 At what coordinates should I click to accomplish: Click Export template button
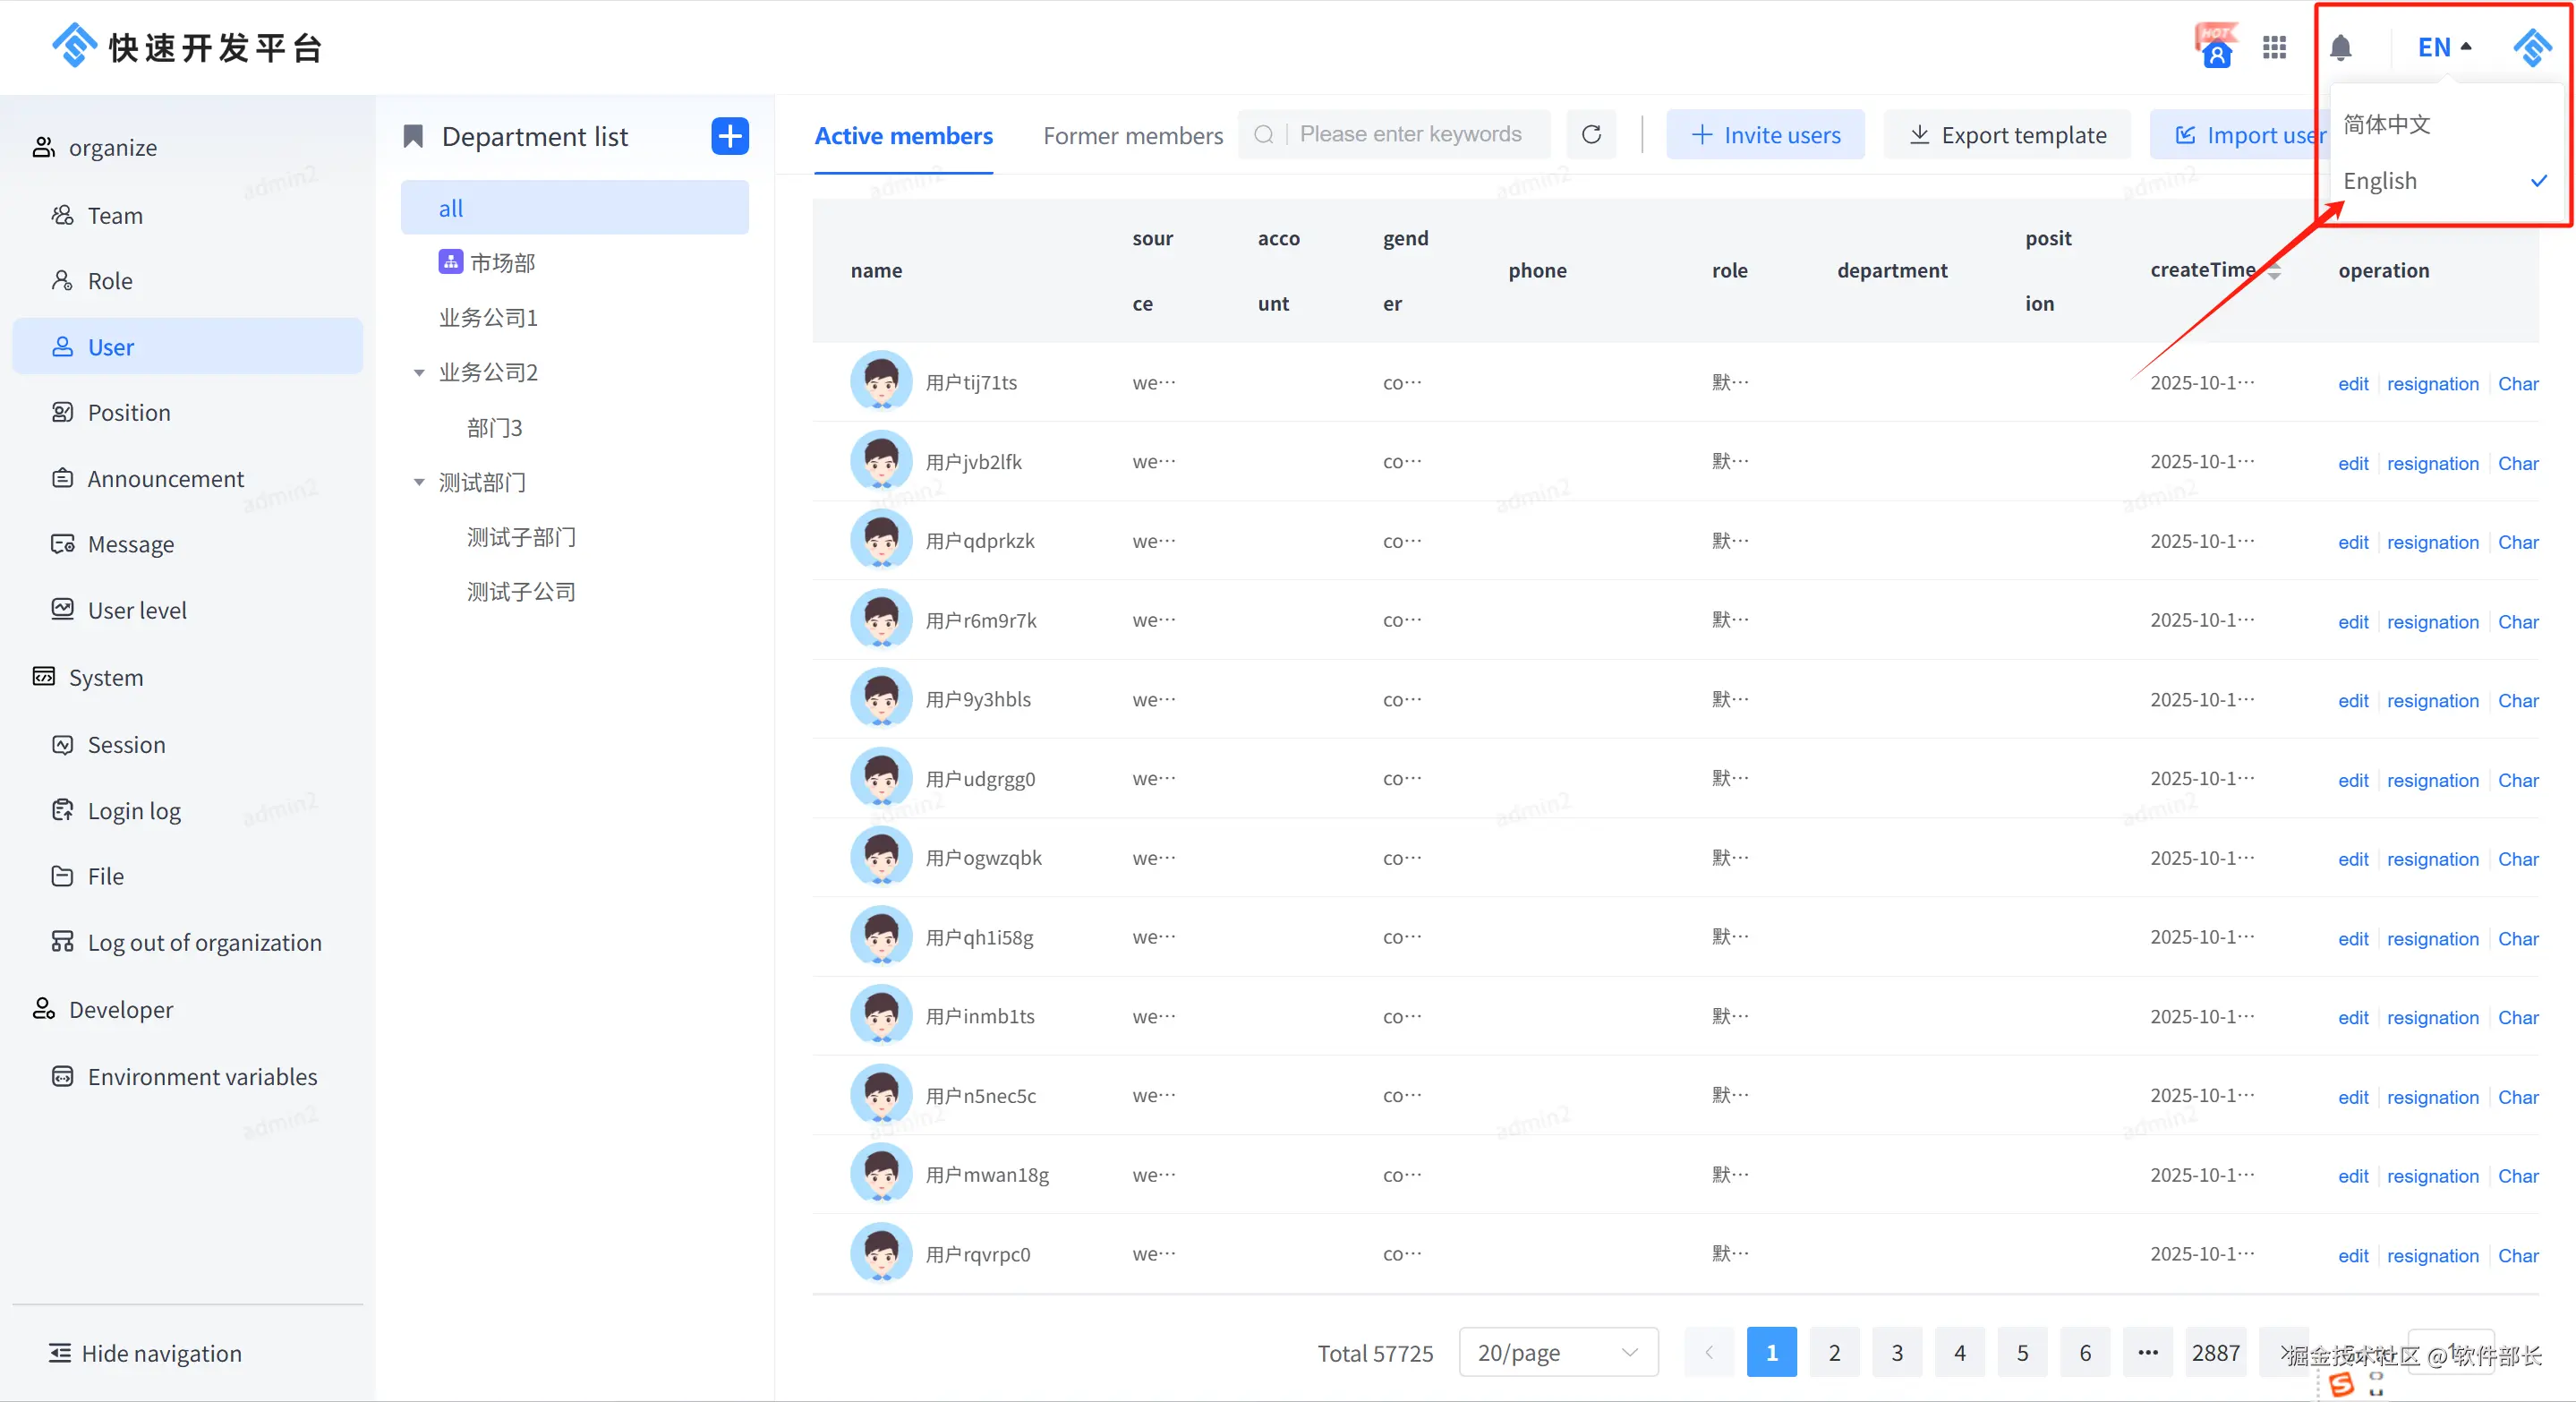(2007, 135)
